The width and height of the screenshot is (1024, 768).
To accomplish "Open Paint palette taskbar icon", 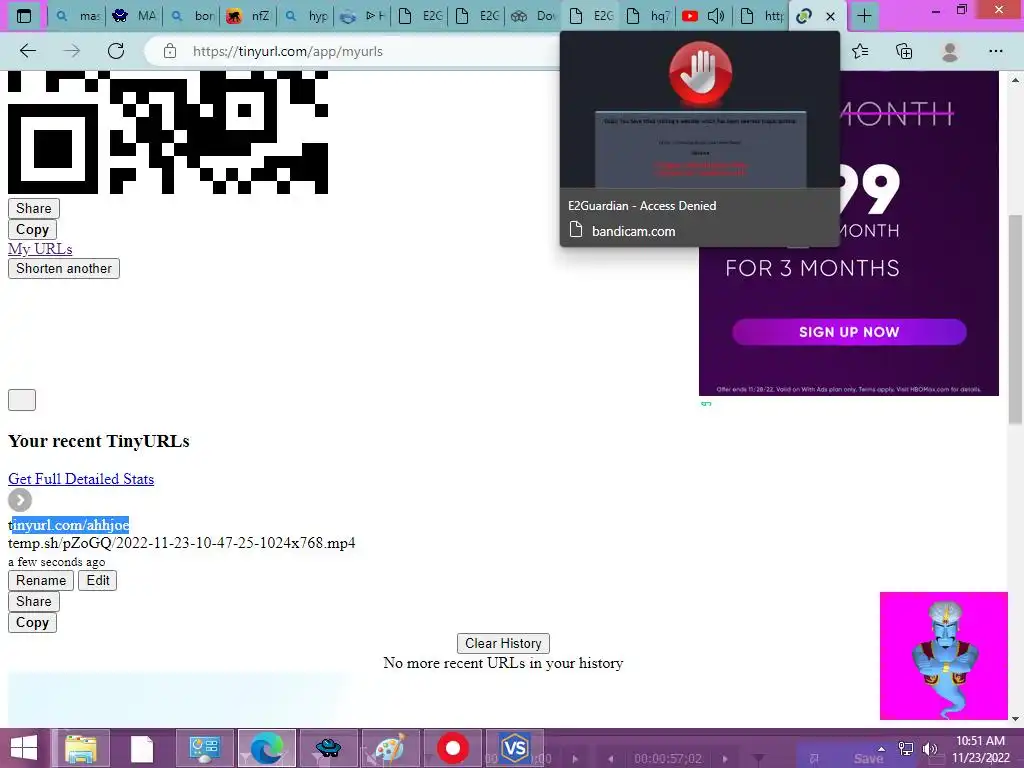I will (x=391, y=748).
